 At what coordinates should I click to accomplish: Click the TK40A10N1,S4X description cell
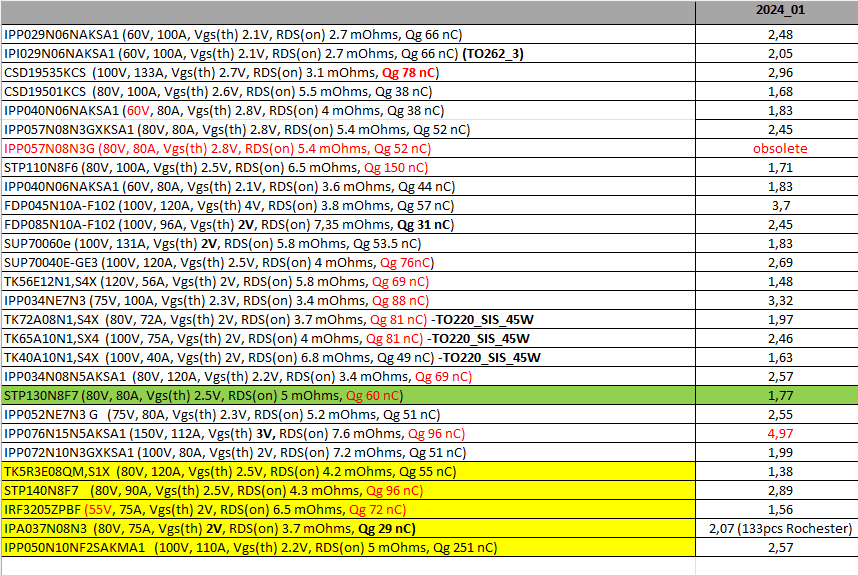[349, 358]
